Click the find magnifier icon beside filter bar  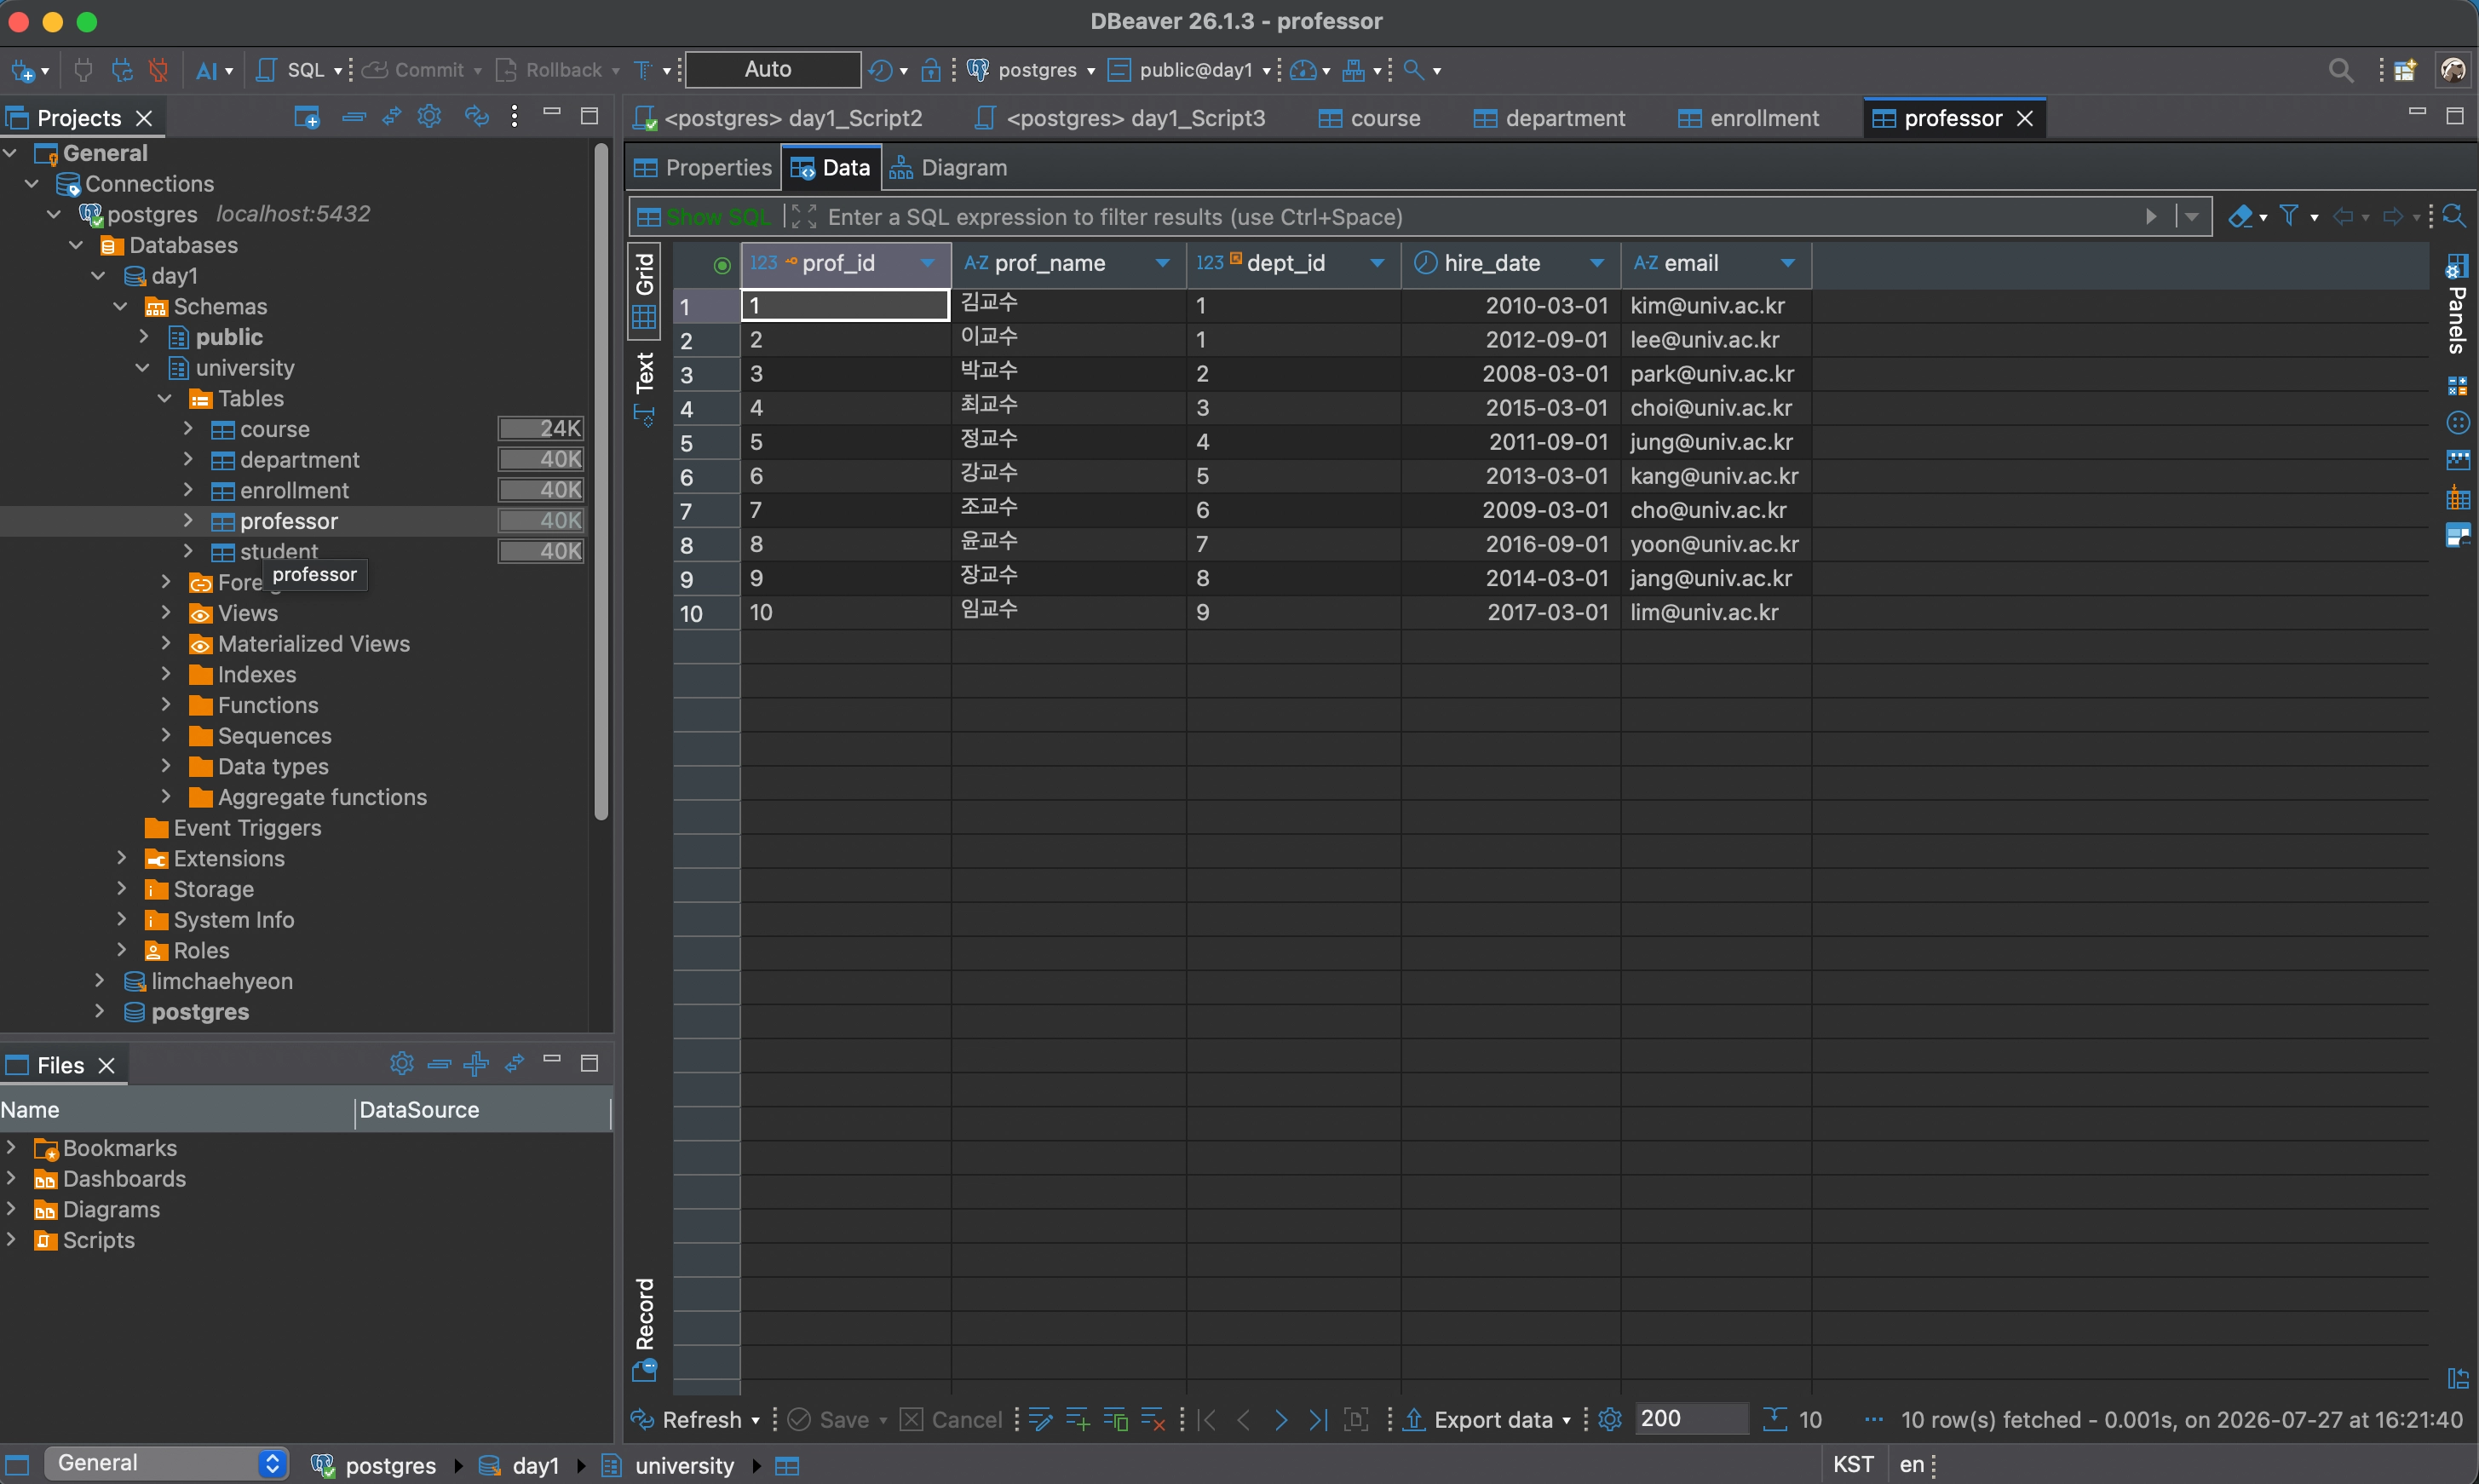click(x=2454, y=216)
